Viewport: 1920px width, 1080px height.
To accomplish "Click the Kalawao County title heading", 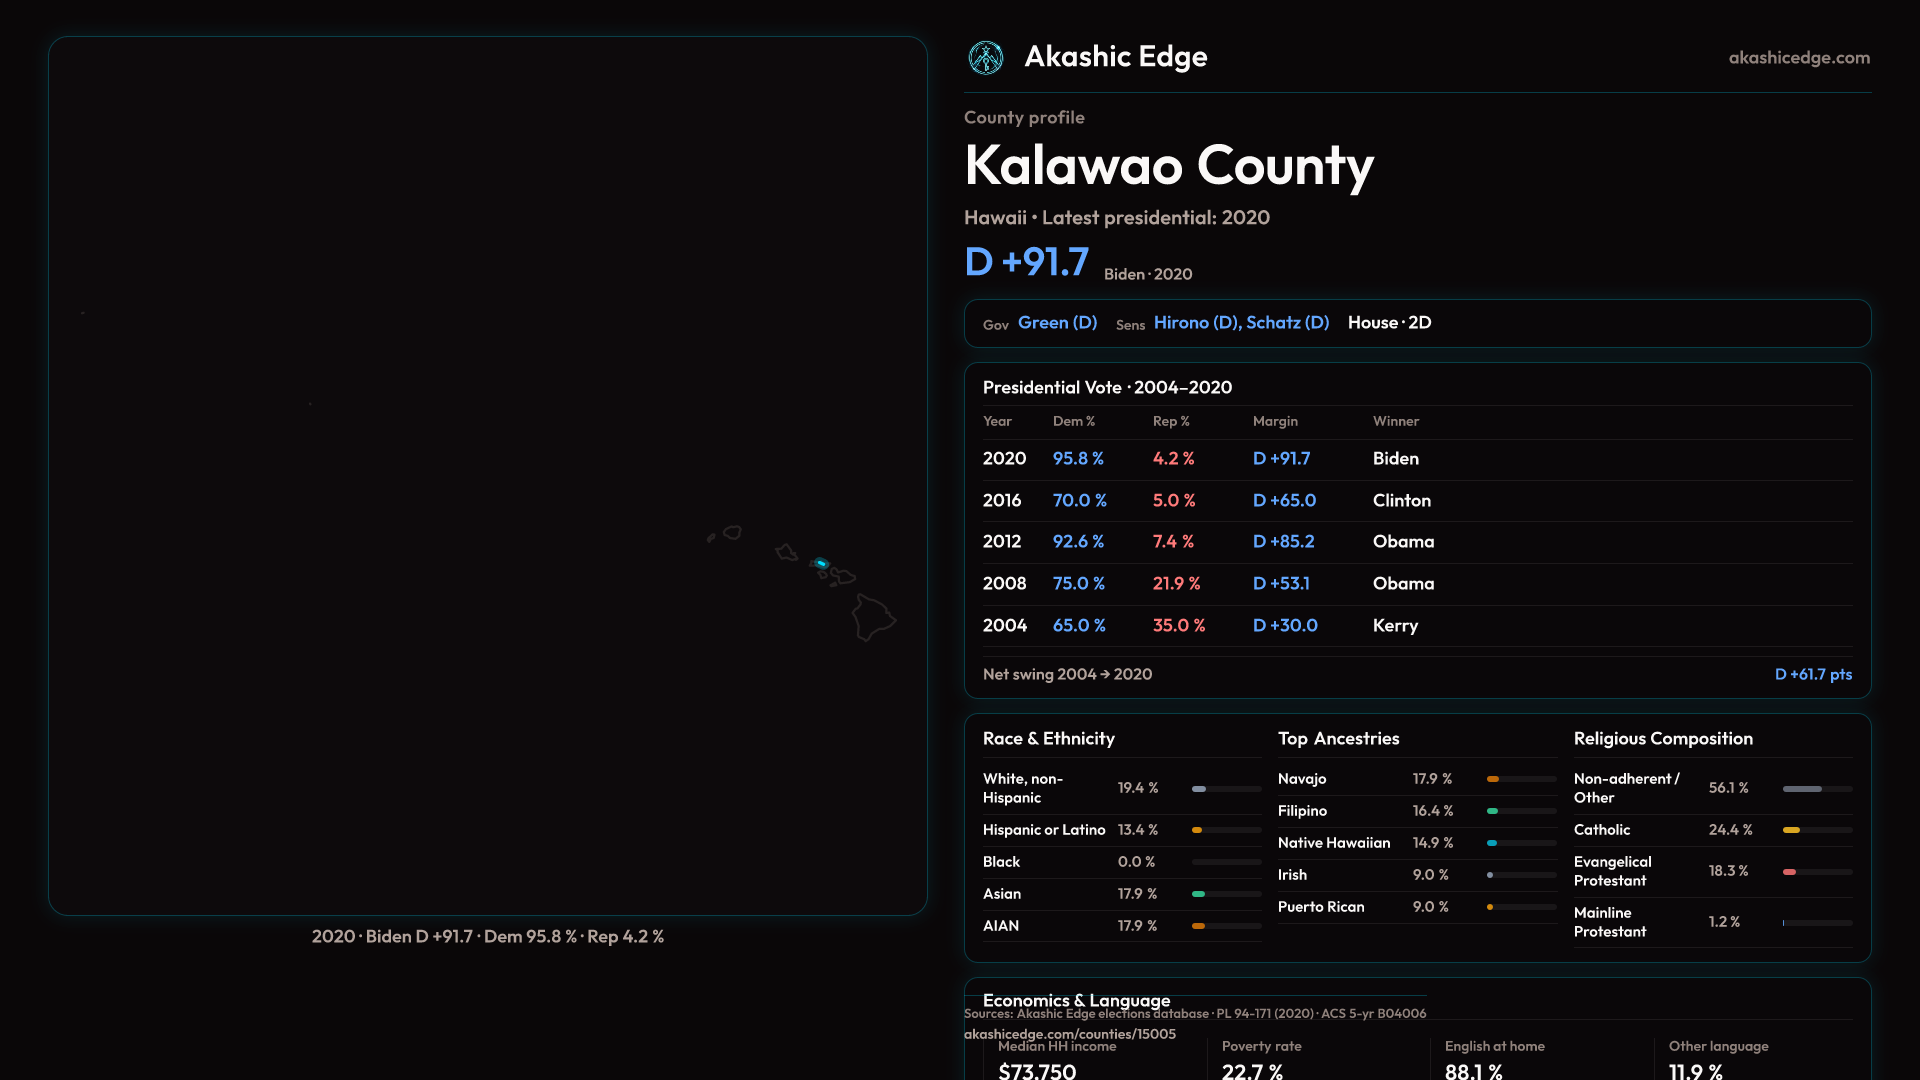I will point(1168,166).
